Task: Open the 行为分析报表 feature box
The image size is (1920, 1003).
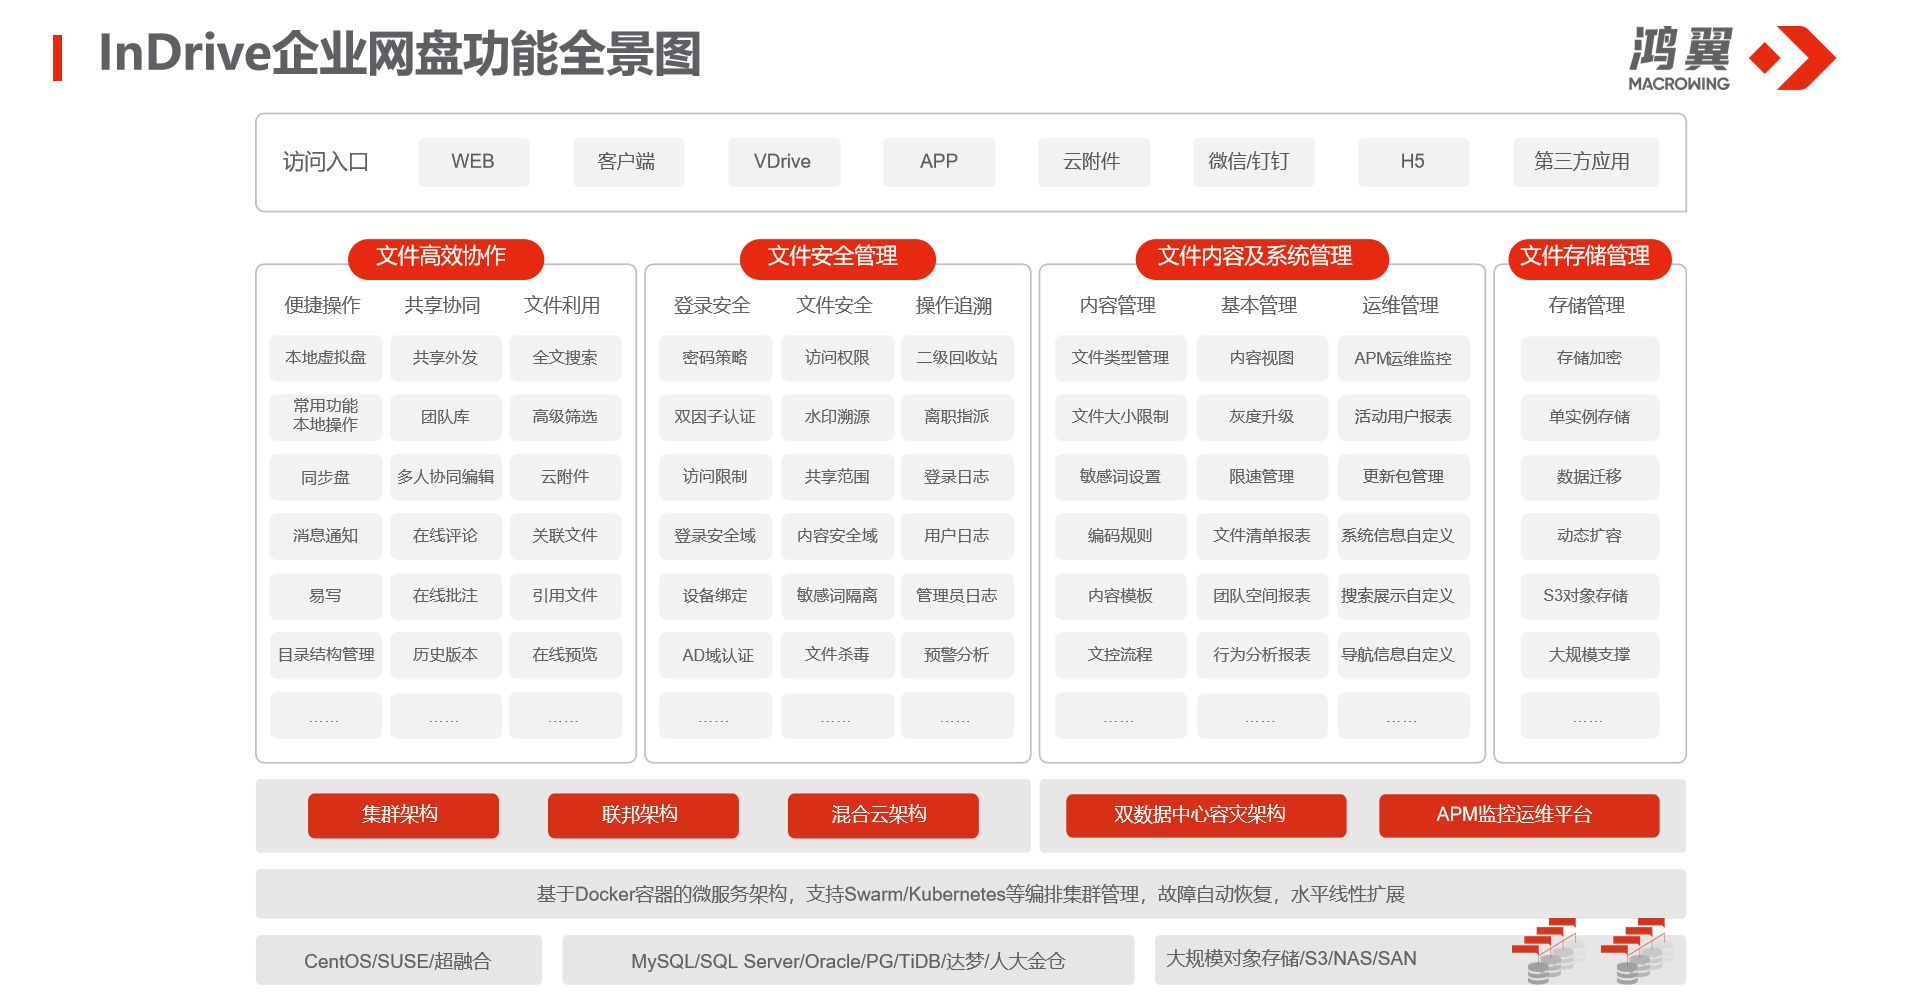Action: click(x=1261, y=655)
